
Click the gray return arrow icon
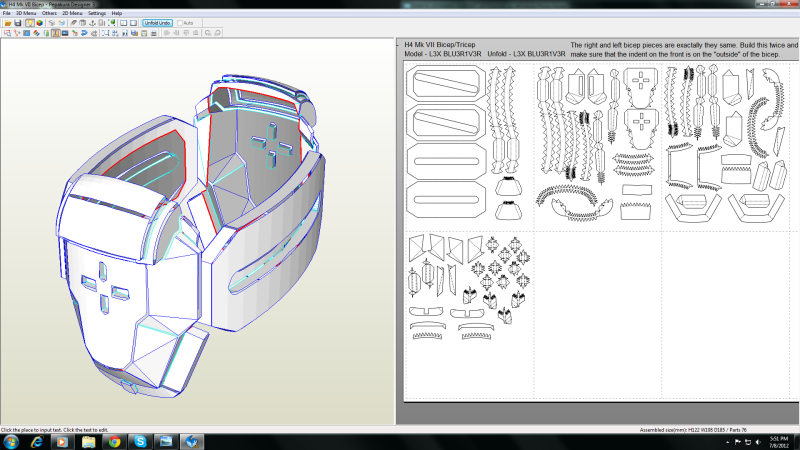(94, 33)
